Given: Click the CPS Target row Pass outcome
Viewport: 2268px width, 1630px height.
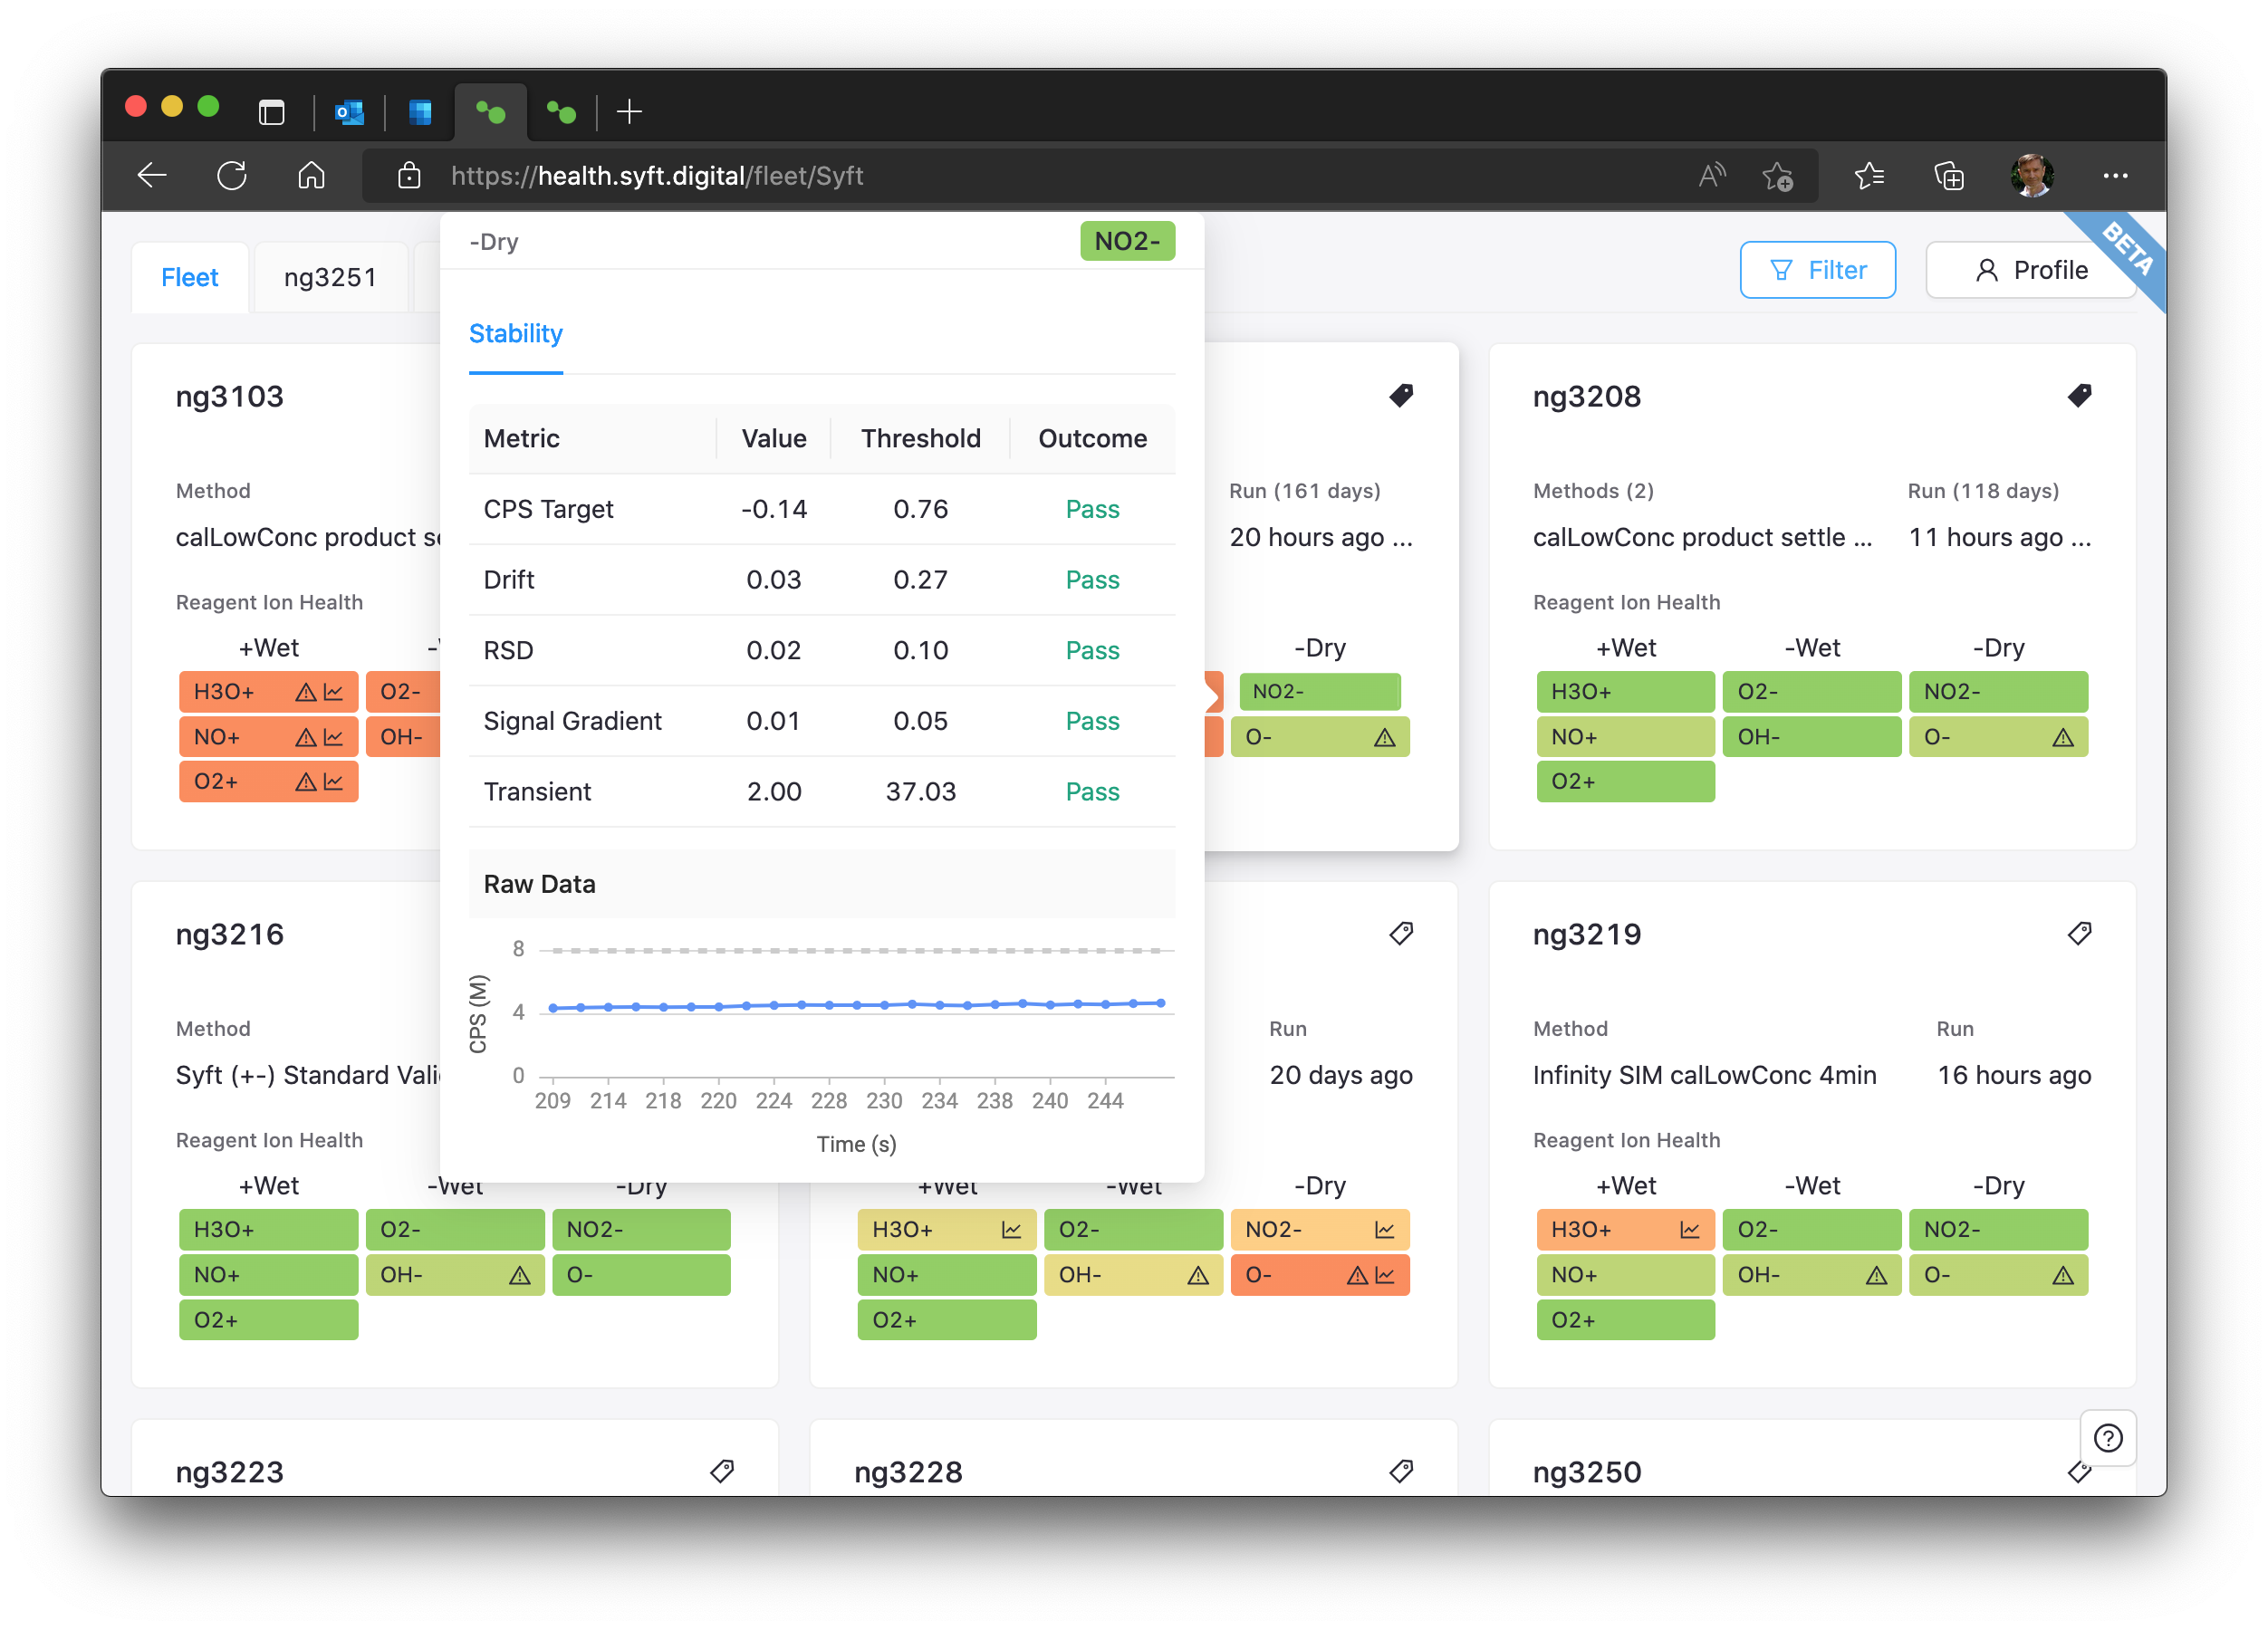Looking at the screenshot, I should click(1092, 509).
